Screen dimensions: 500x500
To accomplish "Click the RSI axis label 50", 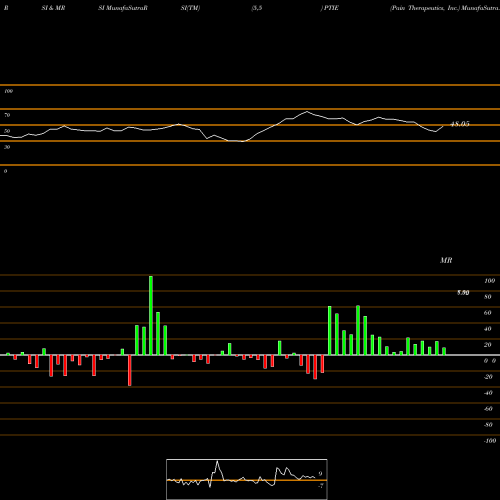I will (7, 131).
